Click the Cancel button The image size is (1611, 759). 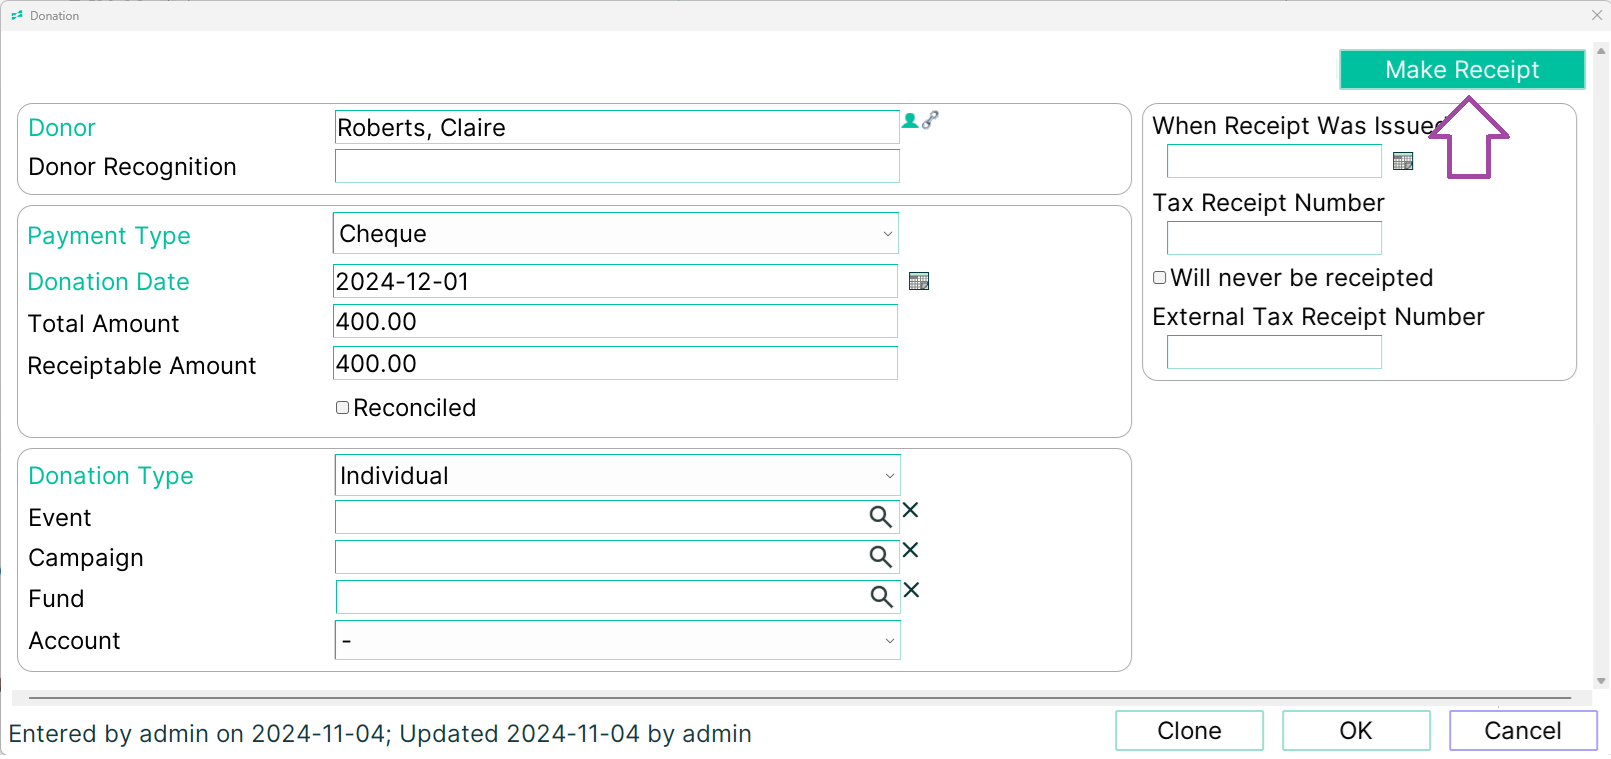pyautogui.click(x=1523, y=731)
